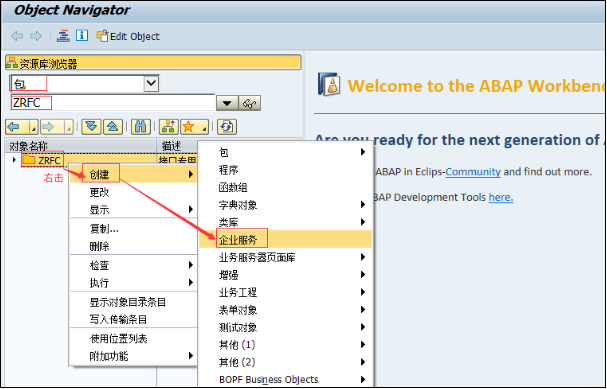Screen dimensions: 607x389
Task: Choose 函数组 in create submenu
Action: (286, 187)
